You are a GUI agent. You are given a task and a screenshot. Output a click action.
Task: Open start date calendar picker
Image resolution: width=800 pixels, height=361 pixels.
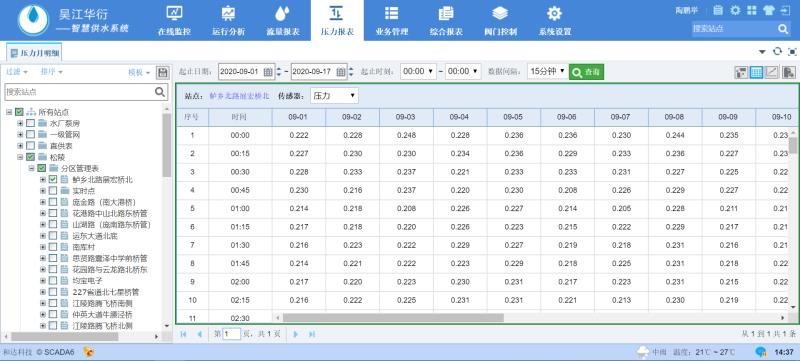[x=268, y=72]
